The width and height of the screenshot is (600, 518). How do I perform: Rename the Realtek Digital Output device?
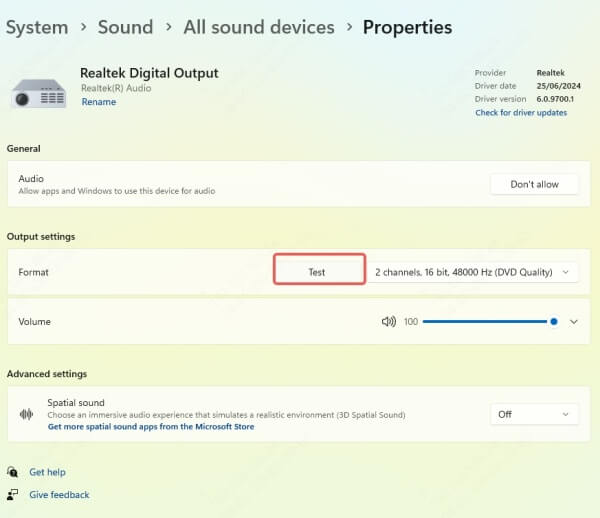click(x=99, y=102)
